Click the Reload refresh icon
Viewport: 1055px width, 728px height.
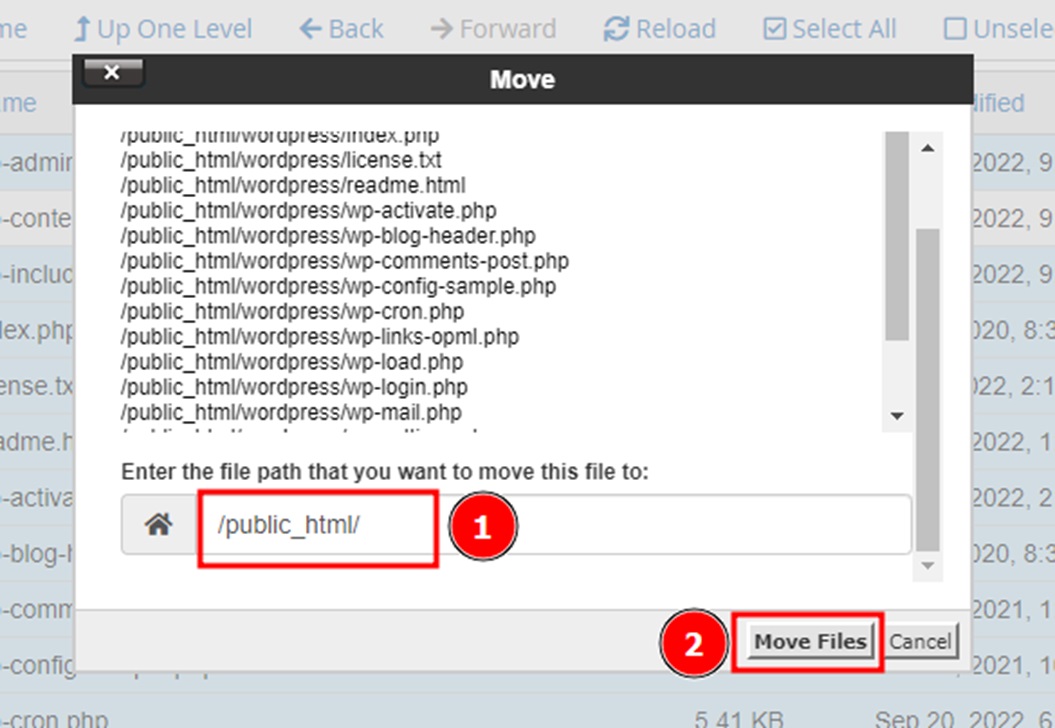click(x=616, y=29)
